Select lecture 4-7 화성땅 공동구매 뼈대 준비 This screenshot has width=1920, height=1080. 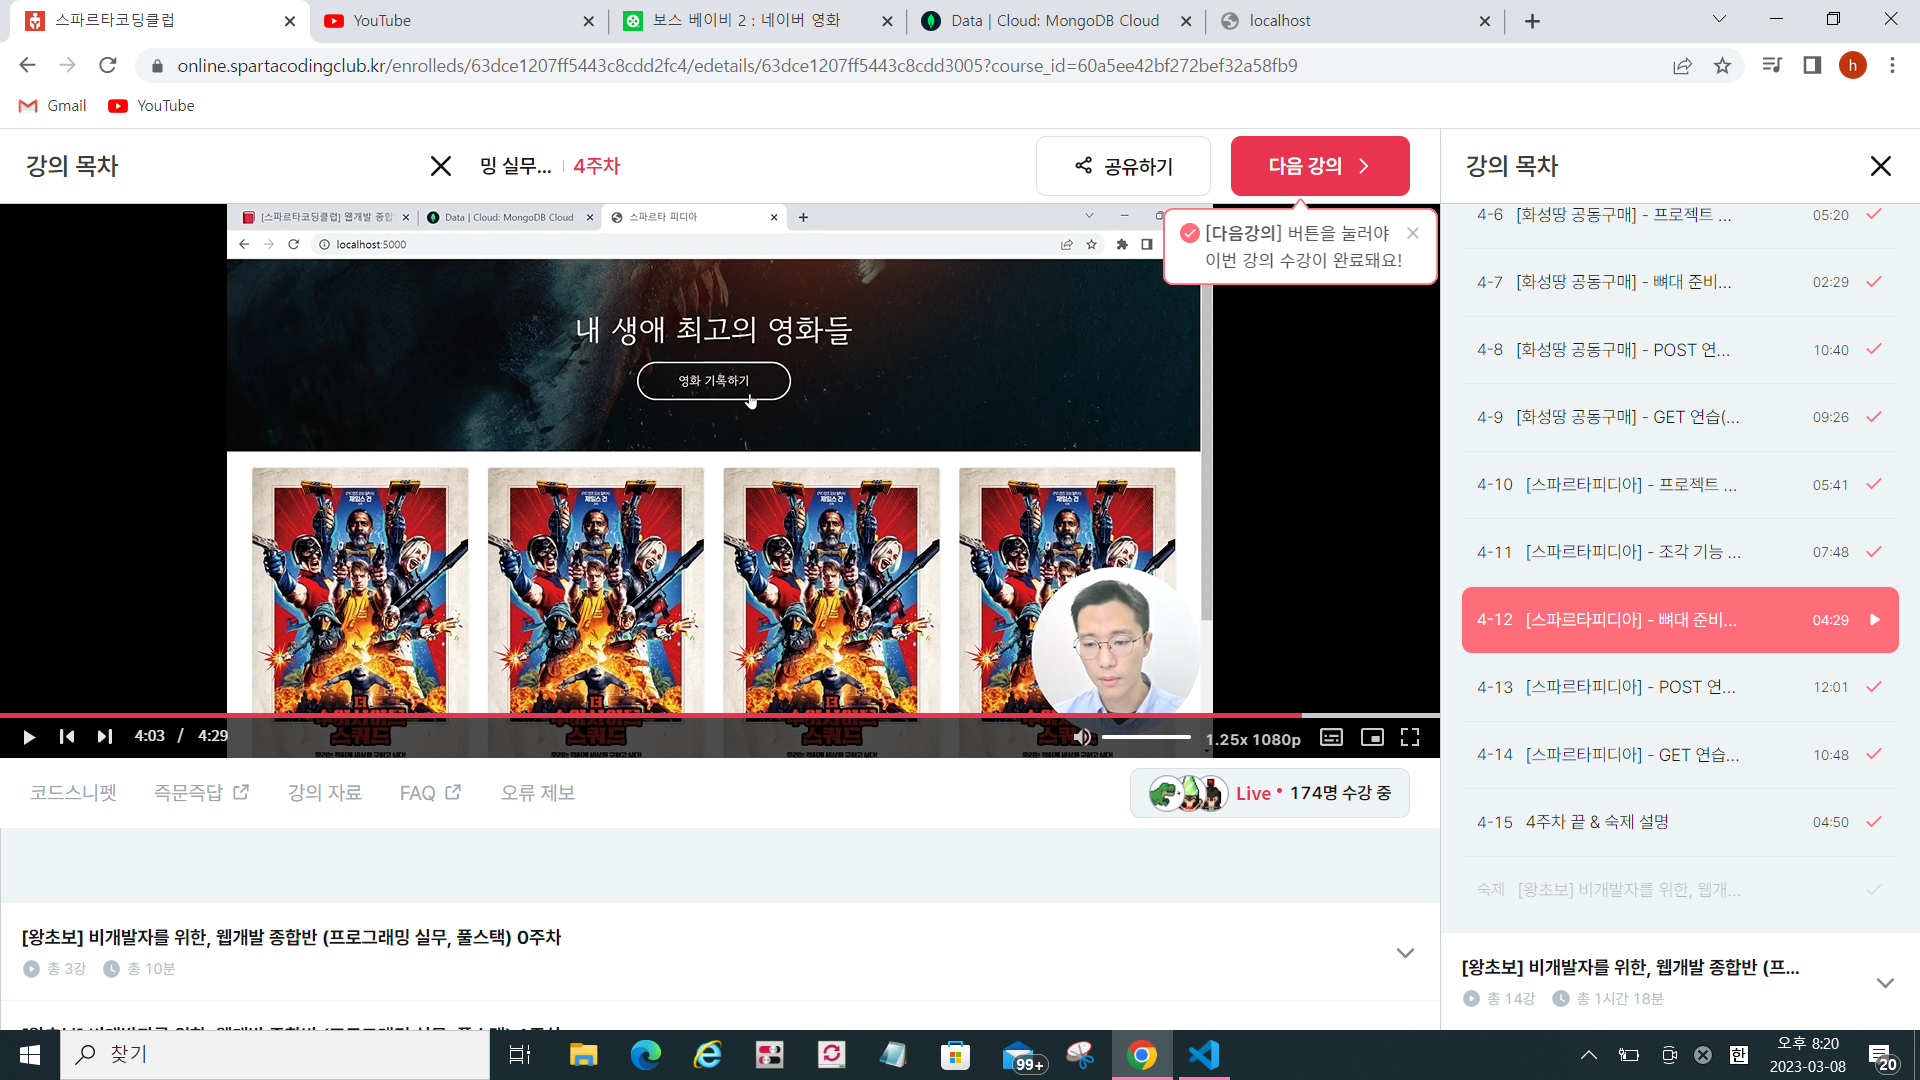click(1680, 282)
